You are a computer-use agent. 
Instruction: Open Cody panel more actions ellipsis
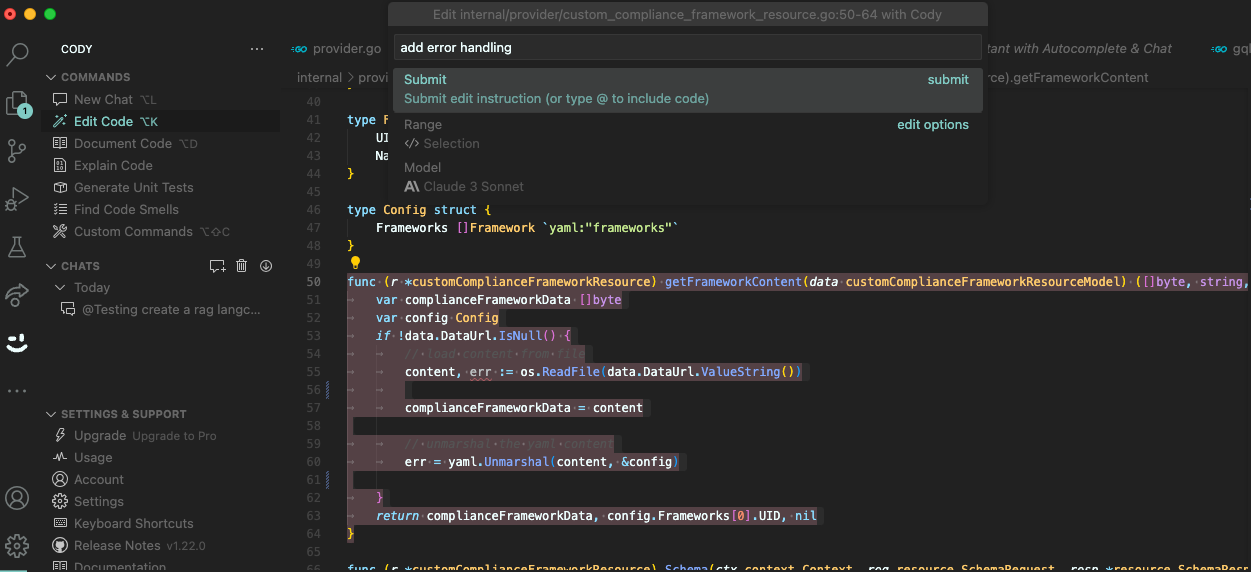click(257, 49)
